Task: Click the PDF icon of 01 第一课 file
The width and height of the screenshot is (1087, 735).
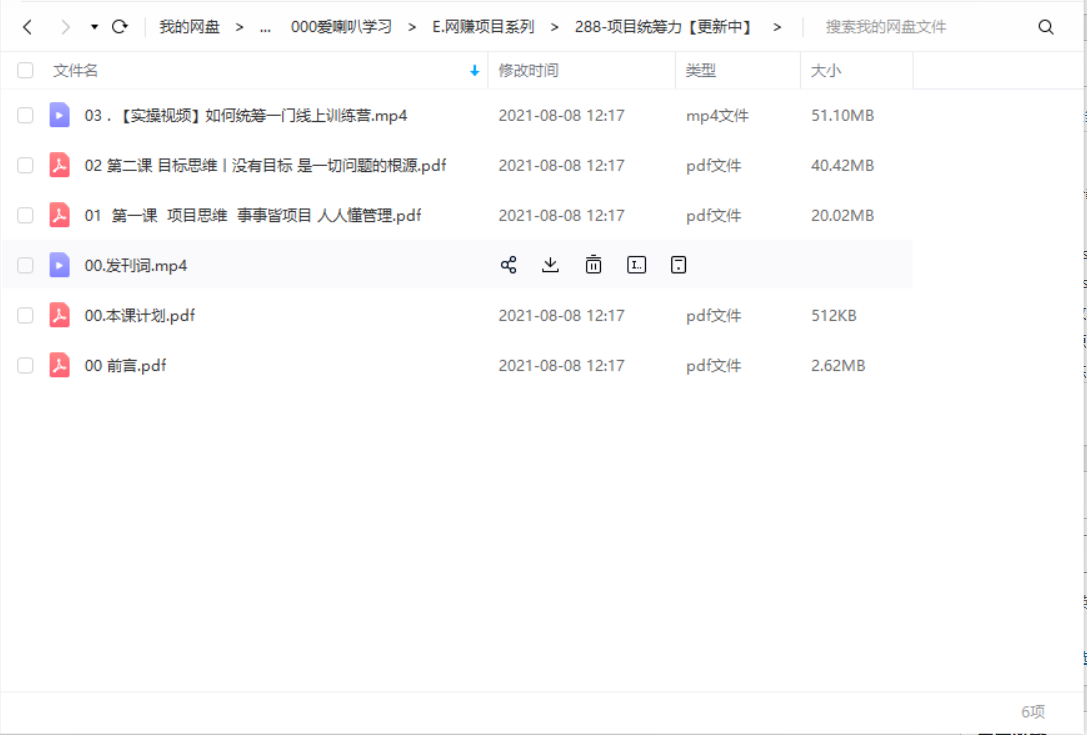Action: pos(60,215)
